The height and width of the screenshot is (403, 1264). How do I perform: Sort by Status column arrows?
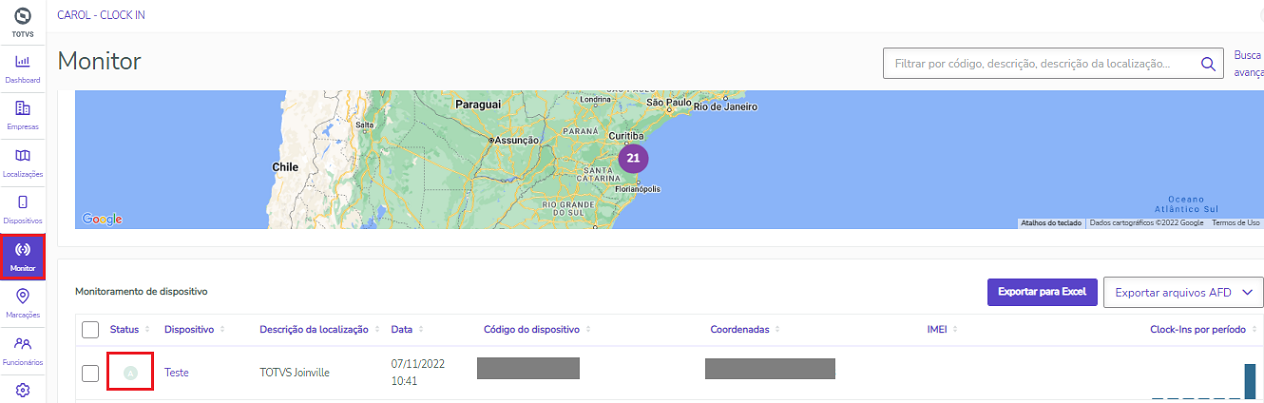click(x=149, y=330)
